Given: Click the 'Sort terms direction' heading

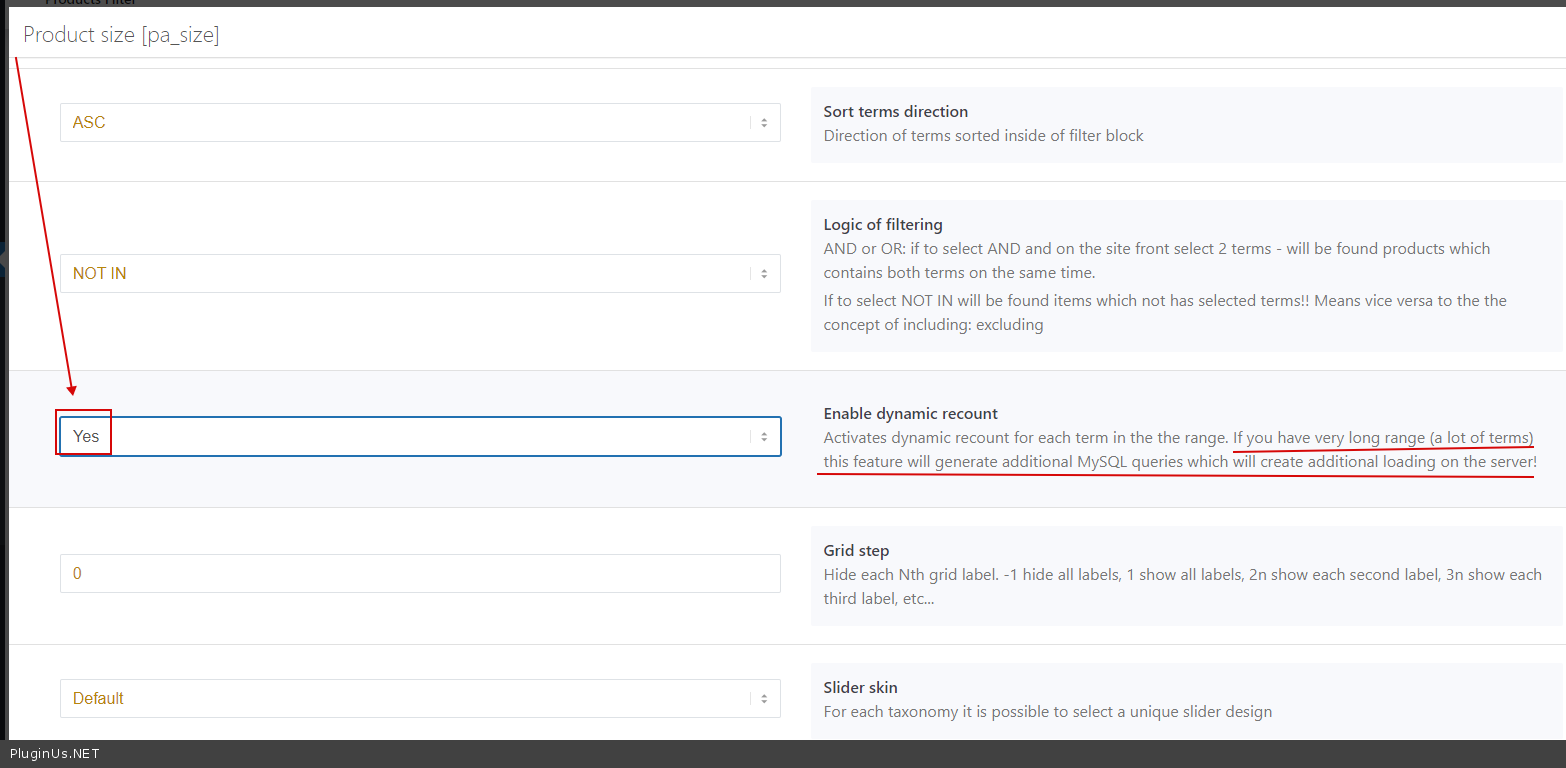Looking at the screenshot, I should tap(895, 112).
